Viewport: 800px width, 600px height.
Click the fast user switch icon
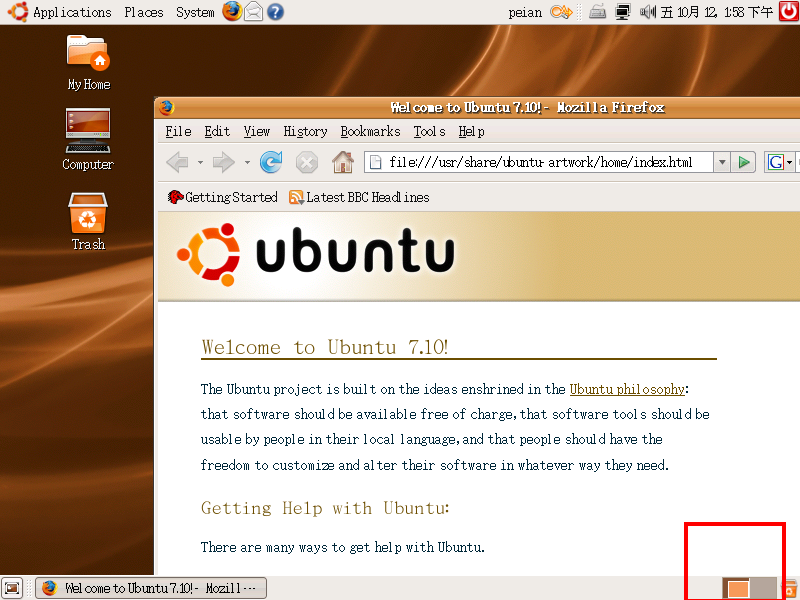[x=561, y=12]
